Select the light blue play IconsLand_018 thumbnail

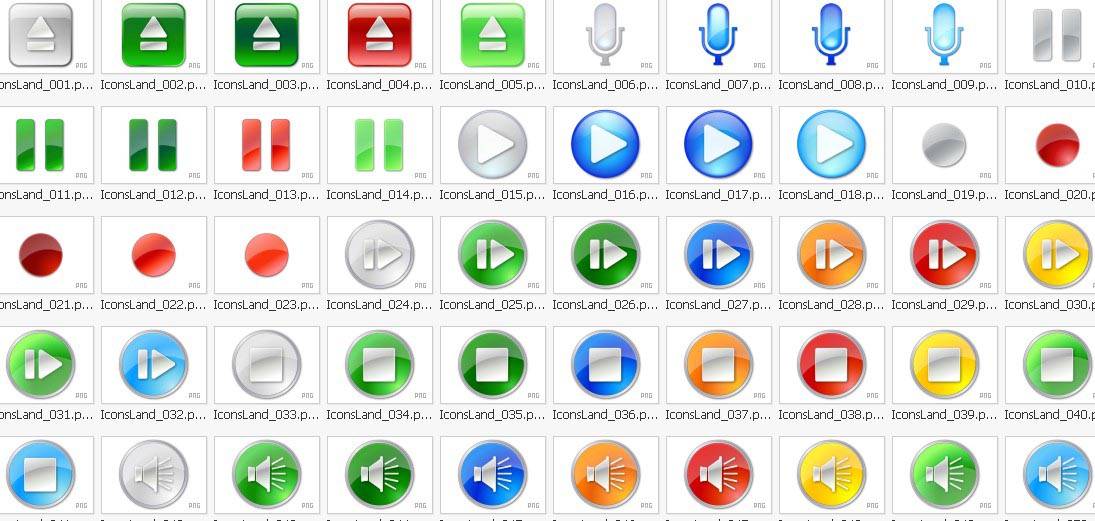(x=831, y=145)
